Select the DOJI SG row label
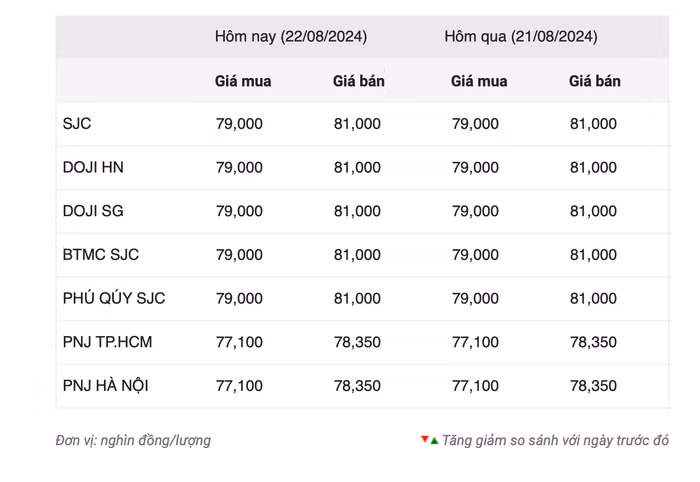This screenshot has height=482, width=700. pyautogui.click(x=93, y=211)
